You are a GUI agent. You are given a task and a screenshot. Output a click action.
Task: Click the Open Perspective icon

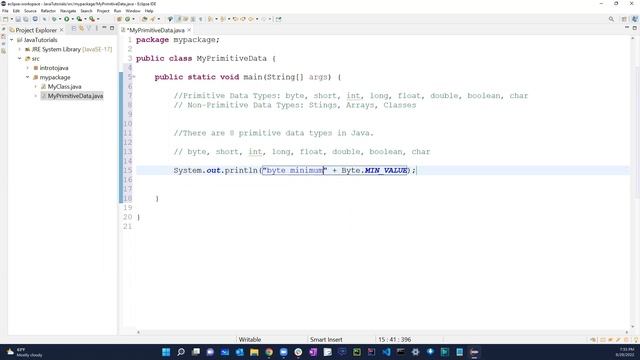pyautogui.click(x=624, y=19)
